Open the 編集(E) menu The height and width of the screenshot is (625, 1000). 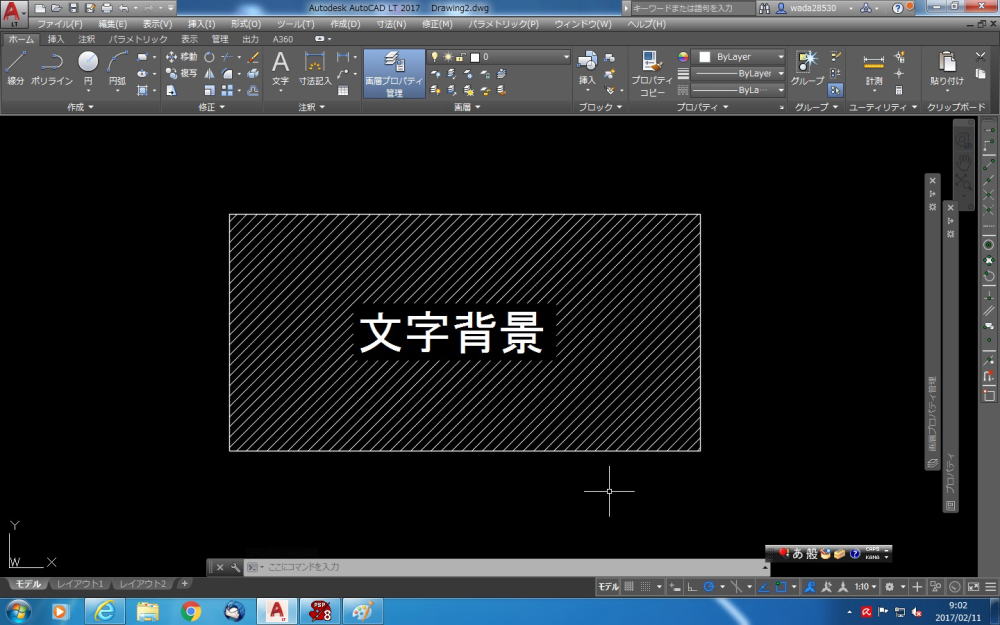click(x=112, y=24)
